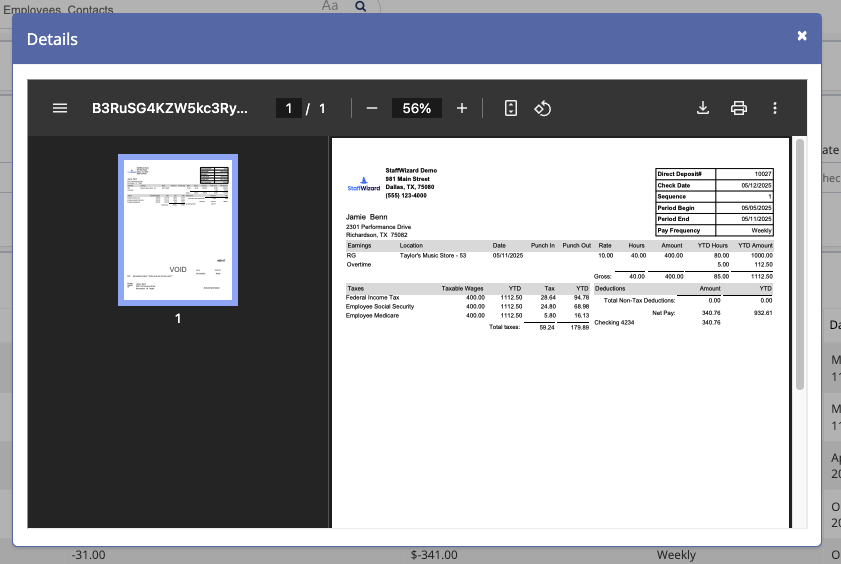Print the pay stub document
The image size is (841, 564).
click(x=739, y=108)
